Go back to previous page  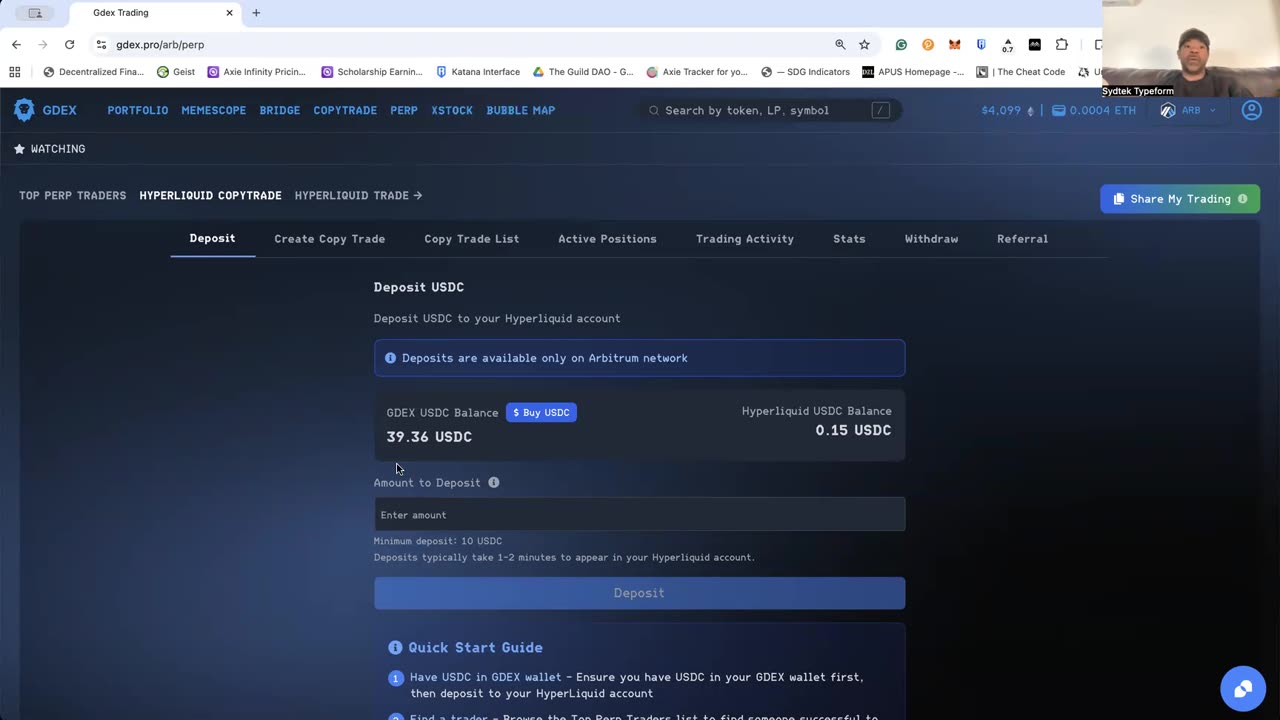tap(16, 45)
